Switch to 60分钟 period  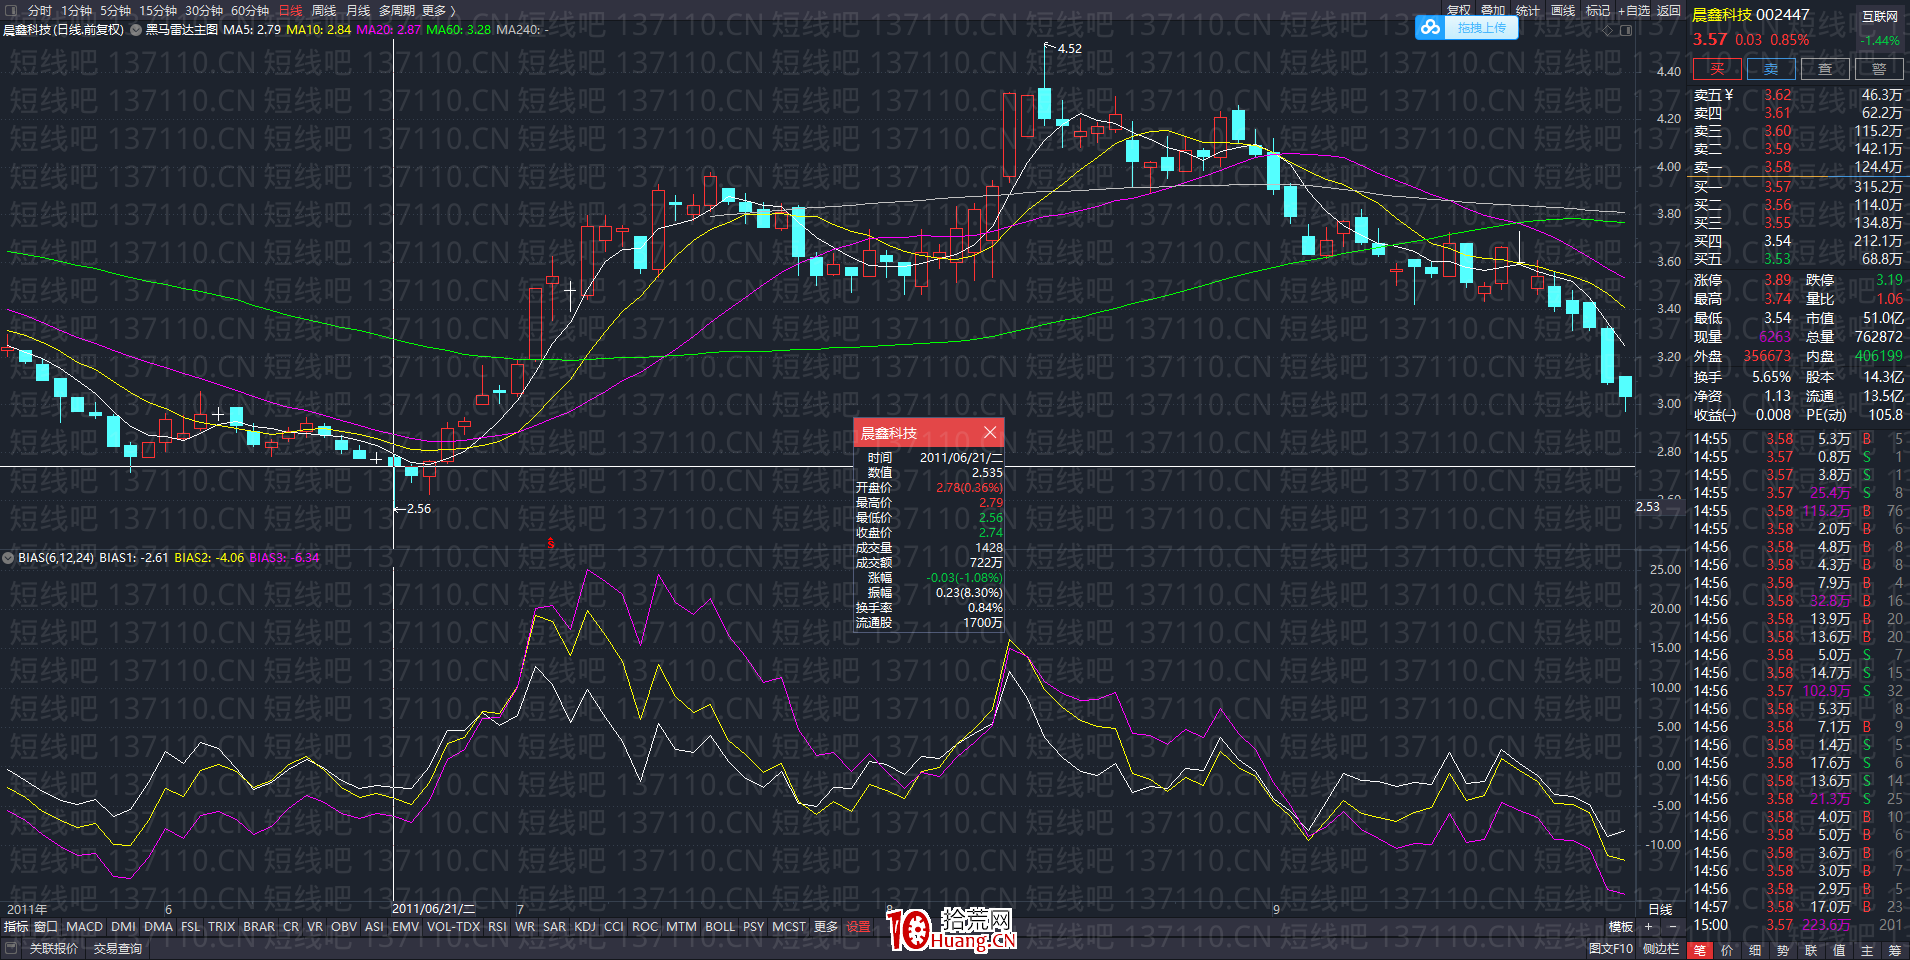point(250,11)
